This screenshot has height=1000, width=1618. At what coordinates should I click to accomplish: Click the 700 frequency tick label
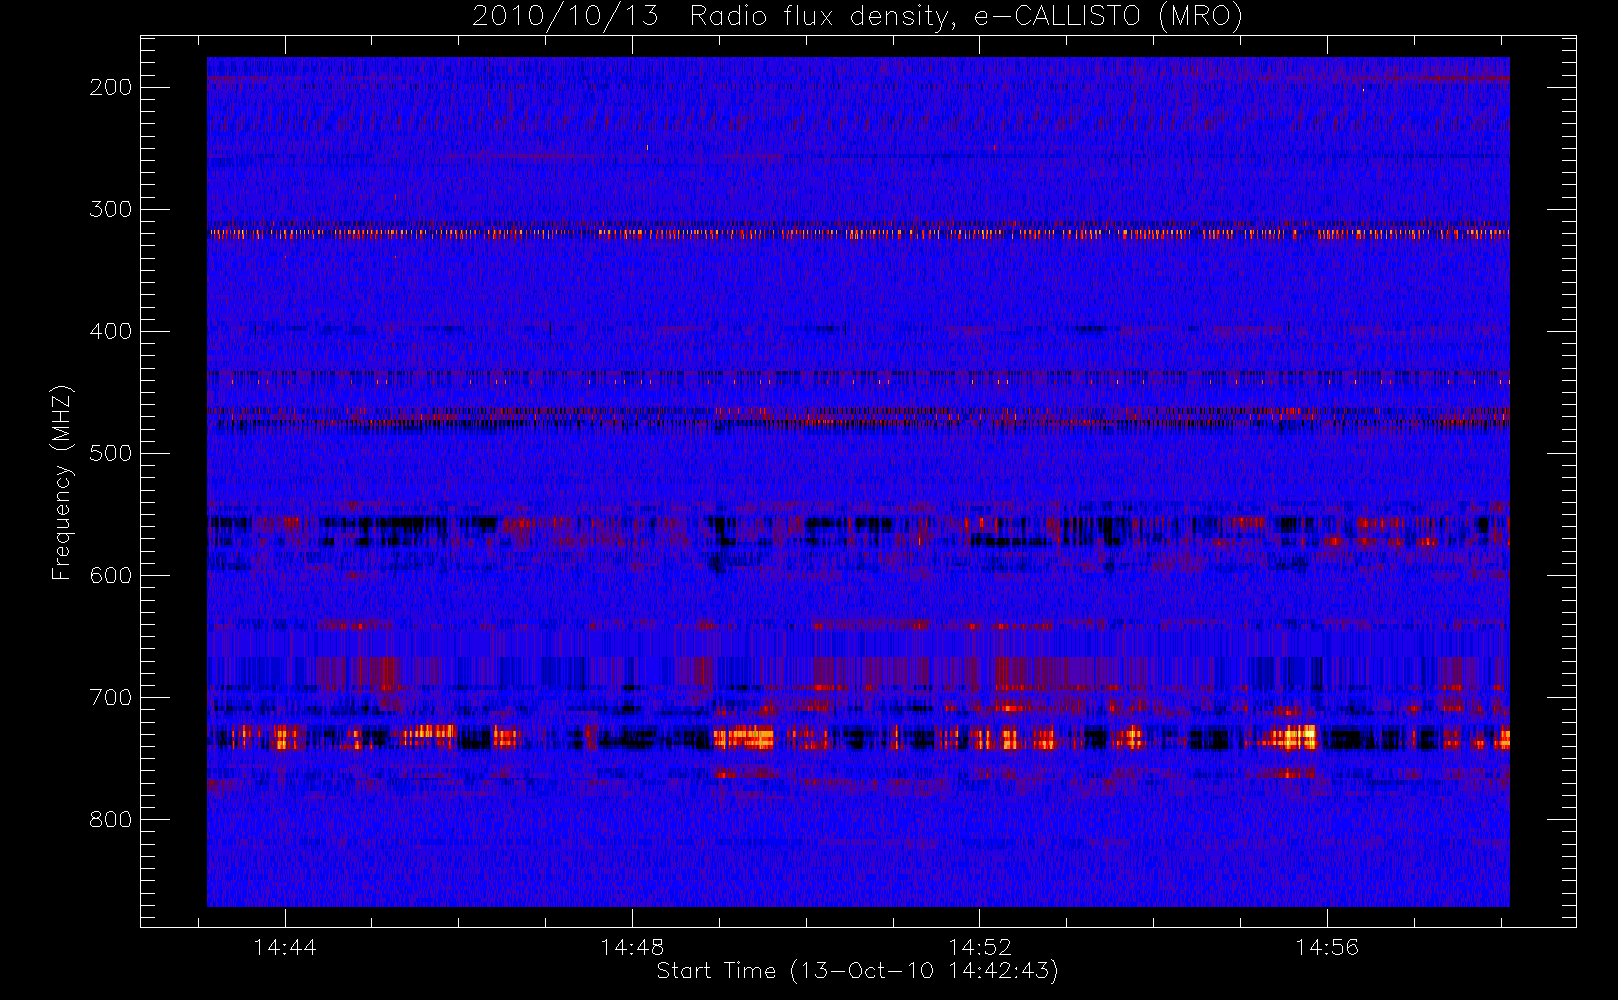coord(110,697)
